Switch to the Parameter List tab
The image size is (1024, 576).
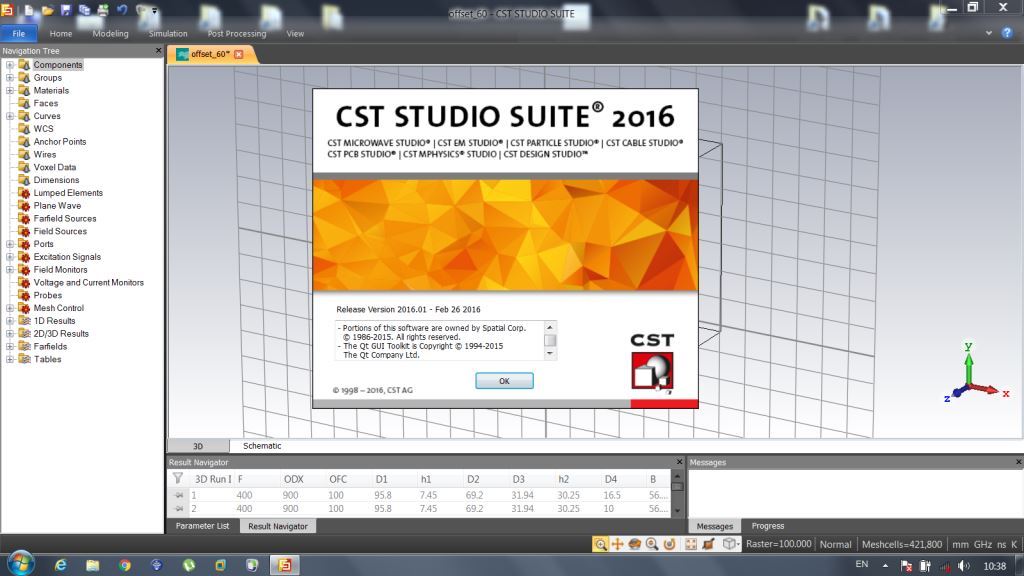202,526
